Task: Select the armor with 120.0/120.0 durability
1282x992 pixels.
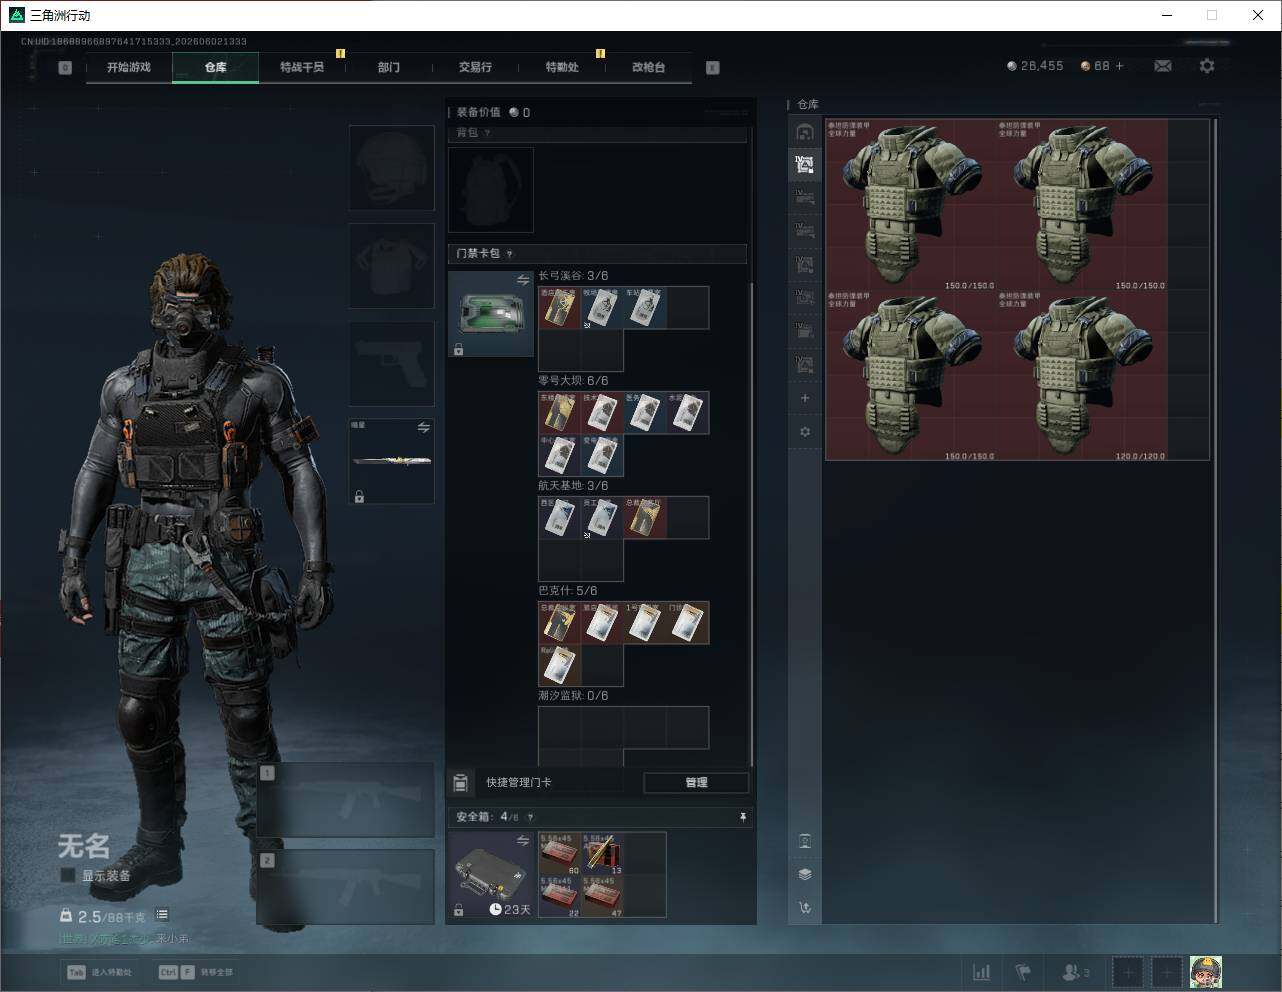Action: (1082, 375)
